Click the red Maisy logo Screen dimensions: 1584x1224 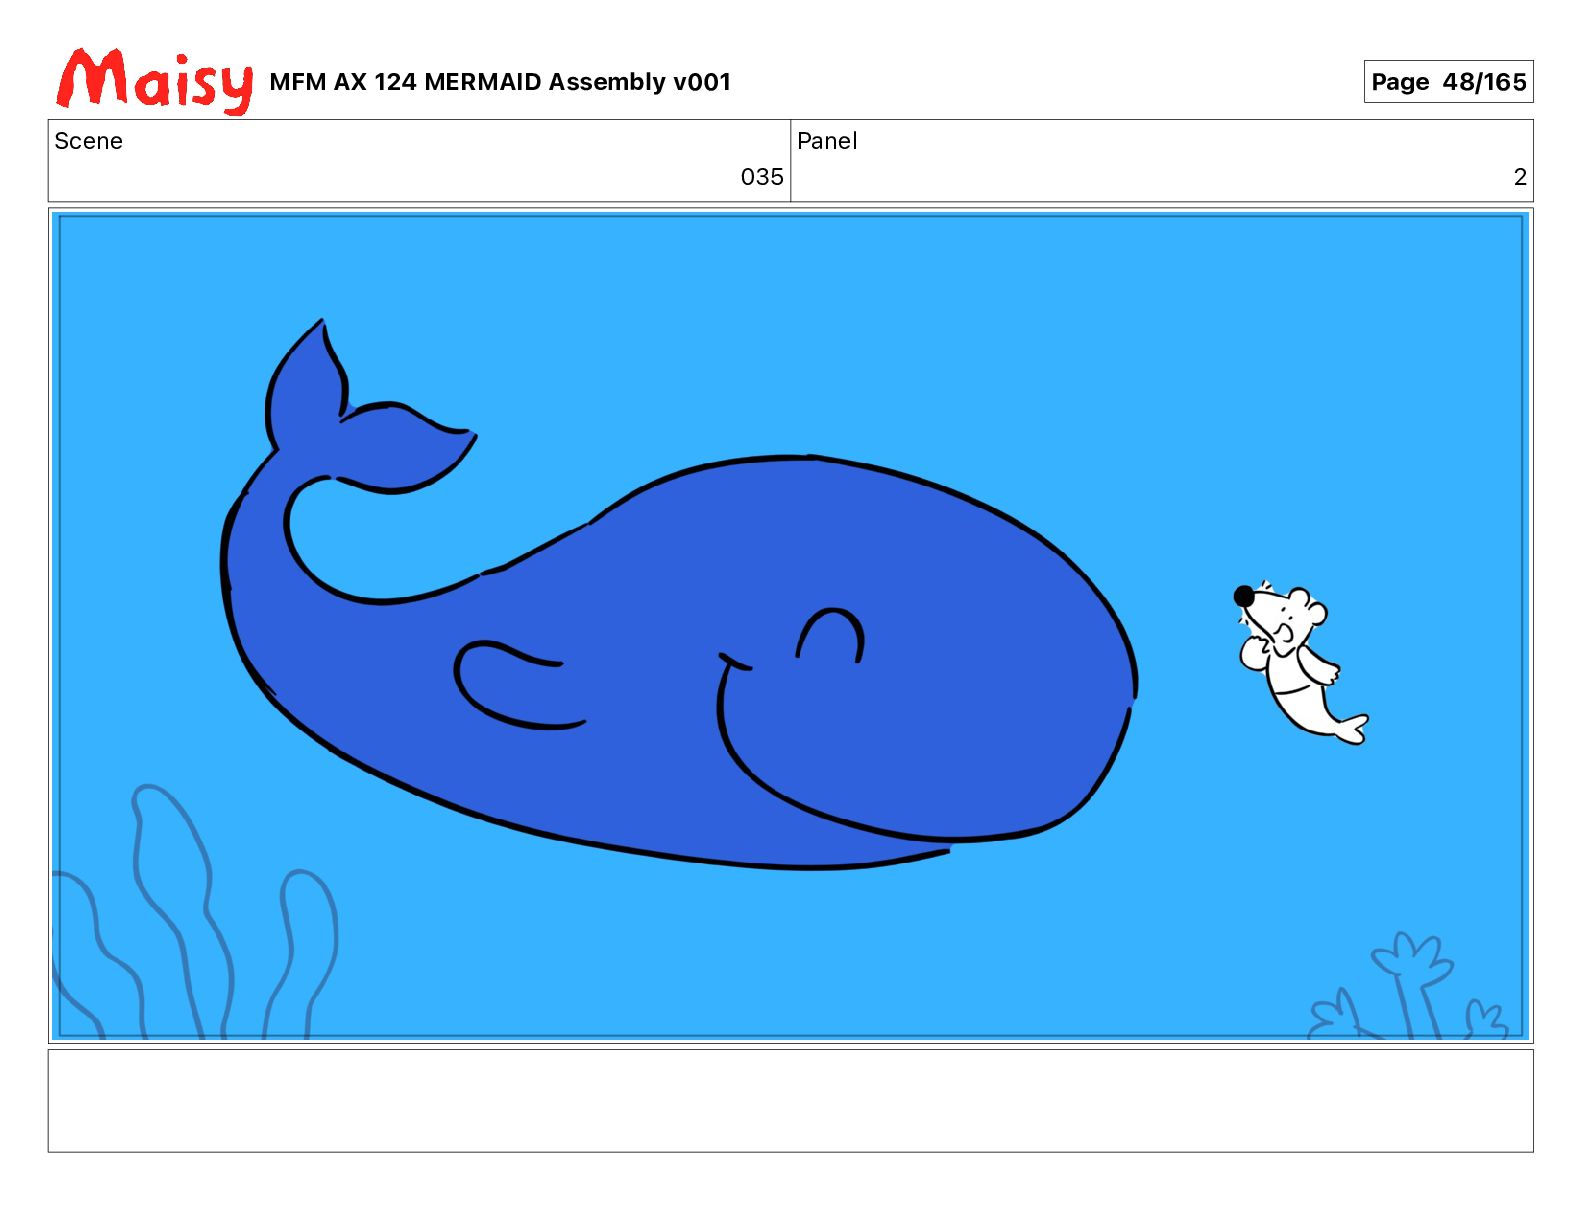(x=155, y=80)
